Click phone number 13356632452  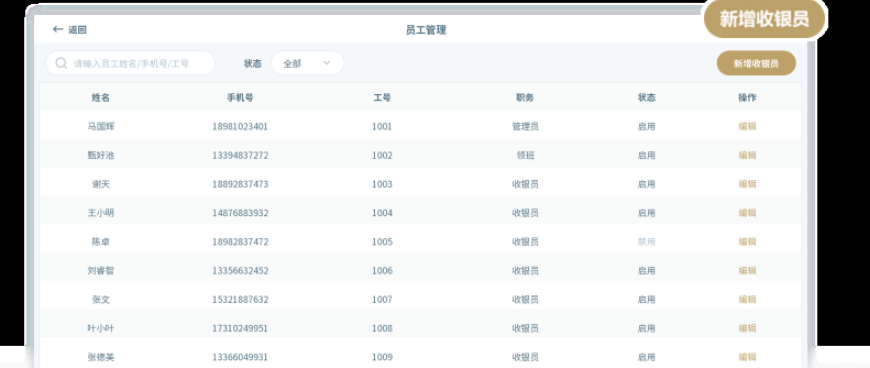tap(240, 271)
